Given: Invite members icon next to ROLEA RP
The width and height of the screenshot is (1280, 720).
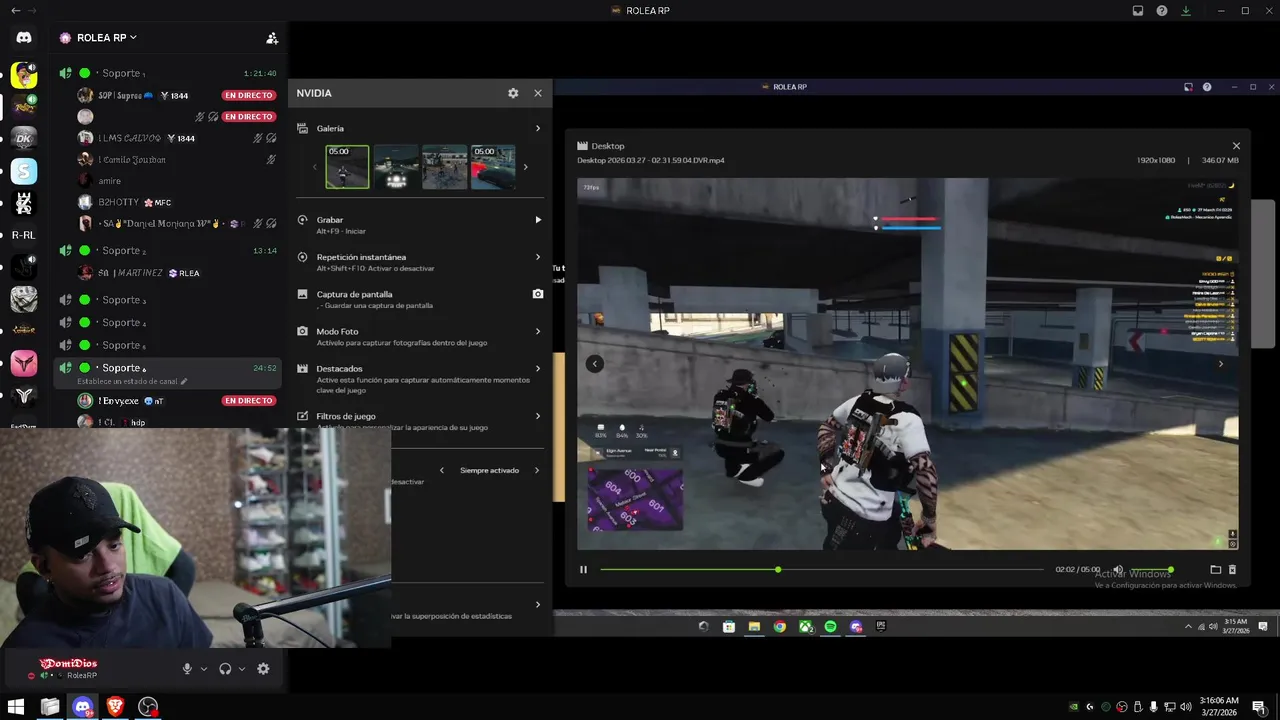Looking at the screenshot, I should (272, 38).
